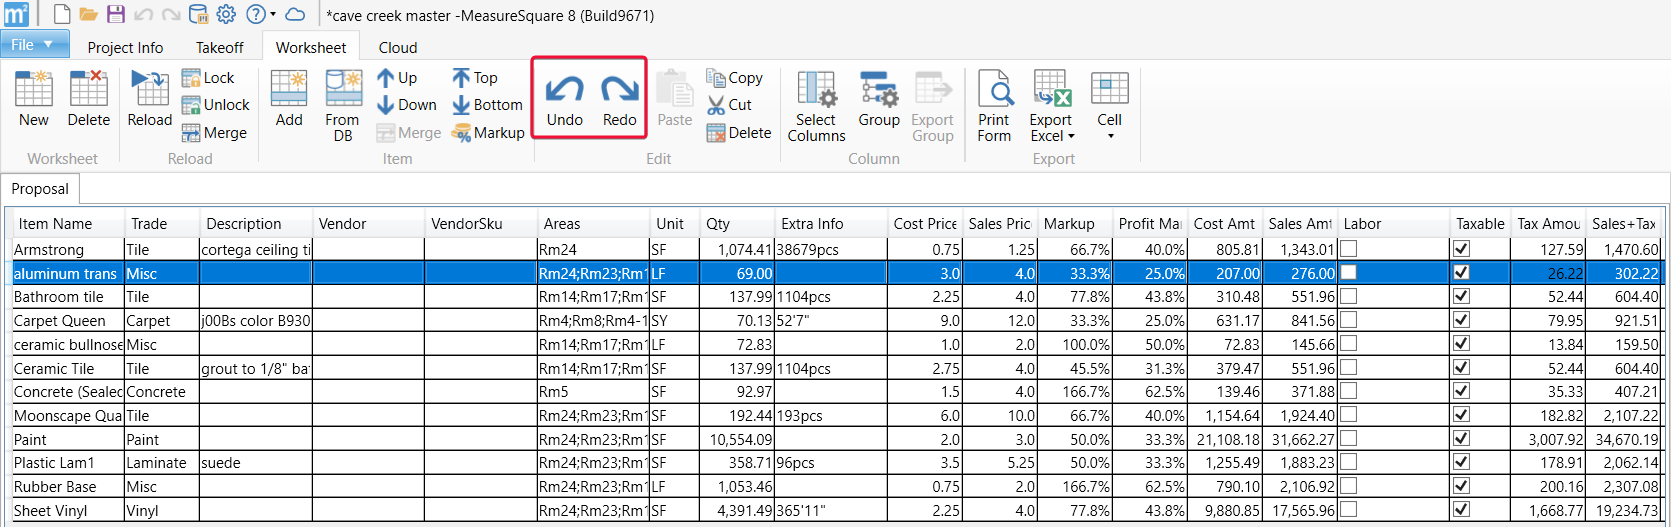The width and height of the screenshot is (1671, 527).
Task: Switch to Project Info tab
Action: (125, 47)
